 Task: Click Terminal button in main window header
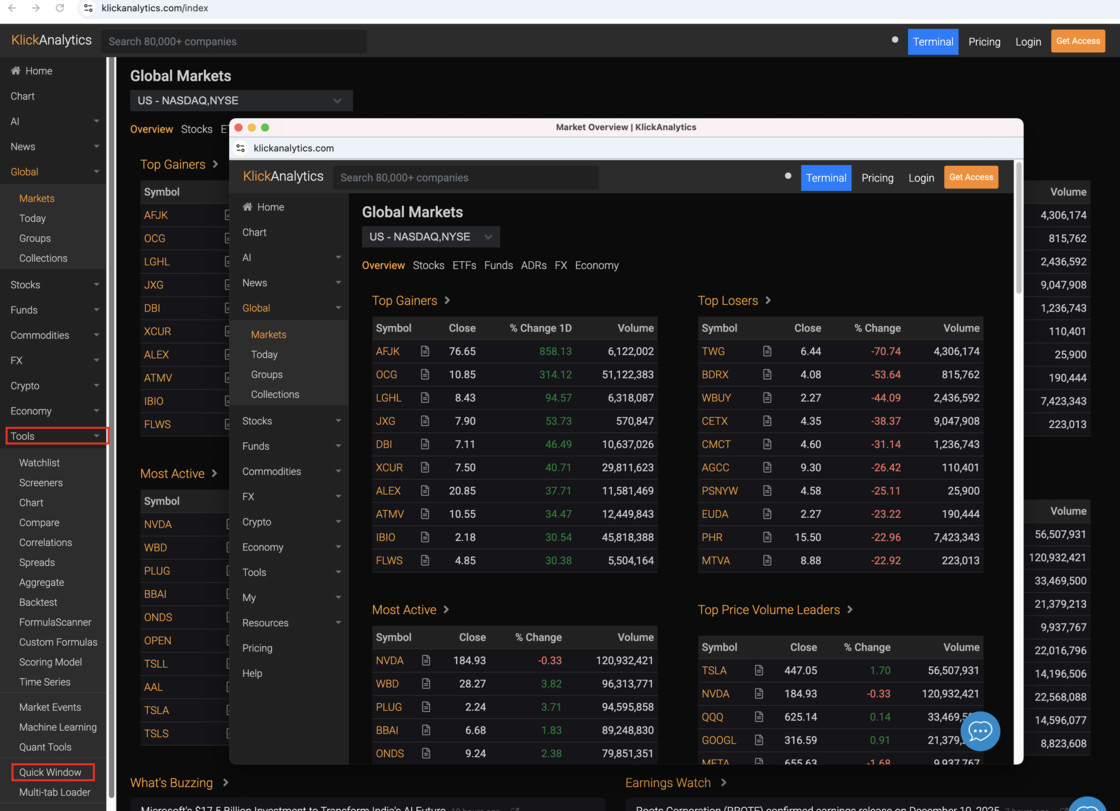click(933, 41)
